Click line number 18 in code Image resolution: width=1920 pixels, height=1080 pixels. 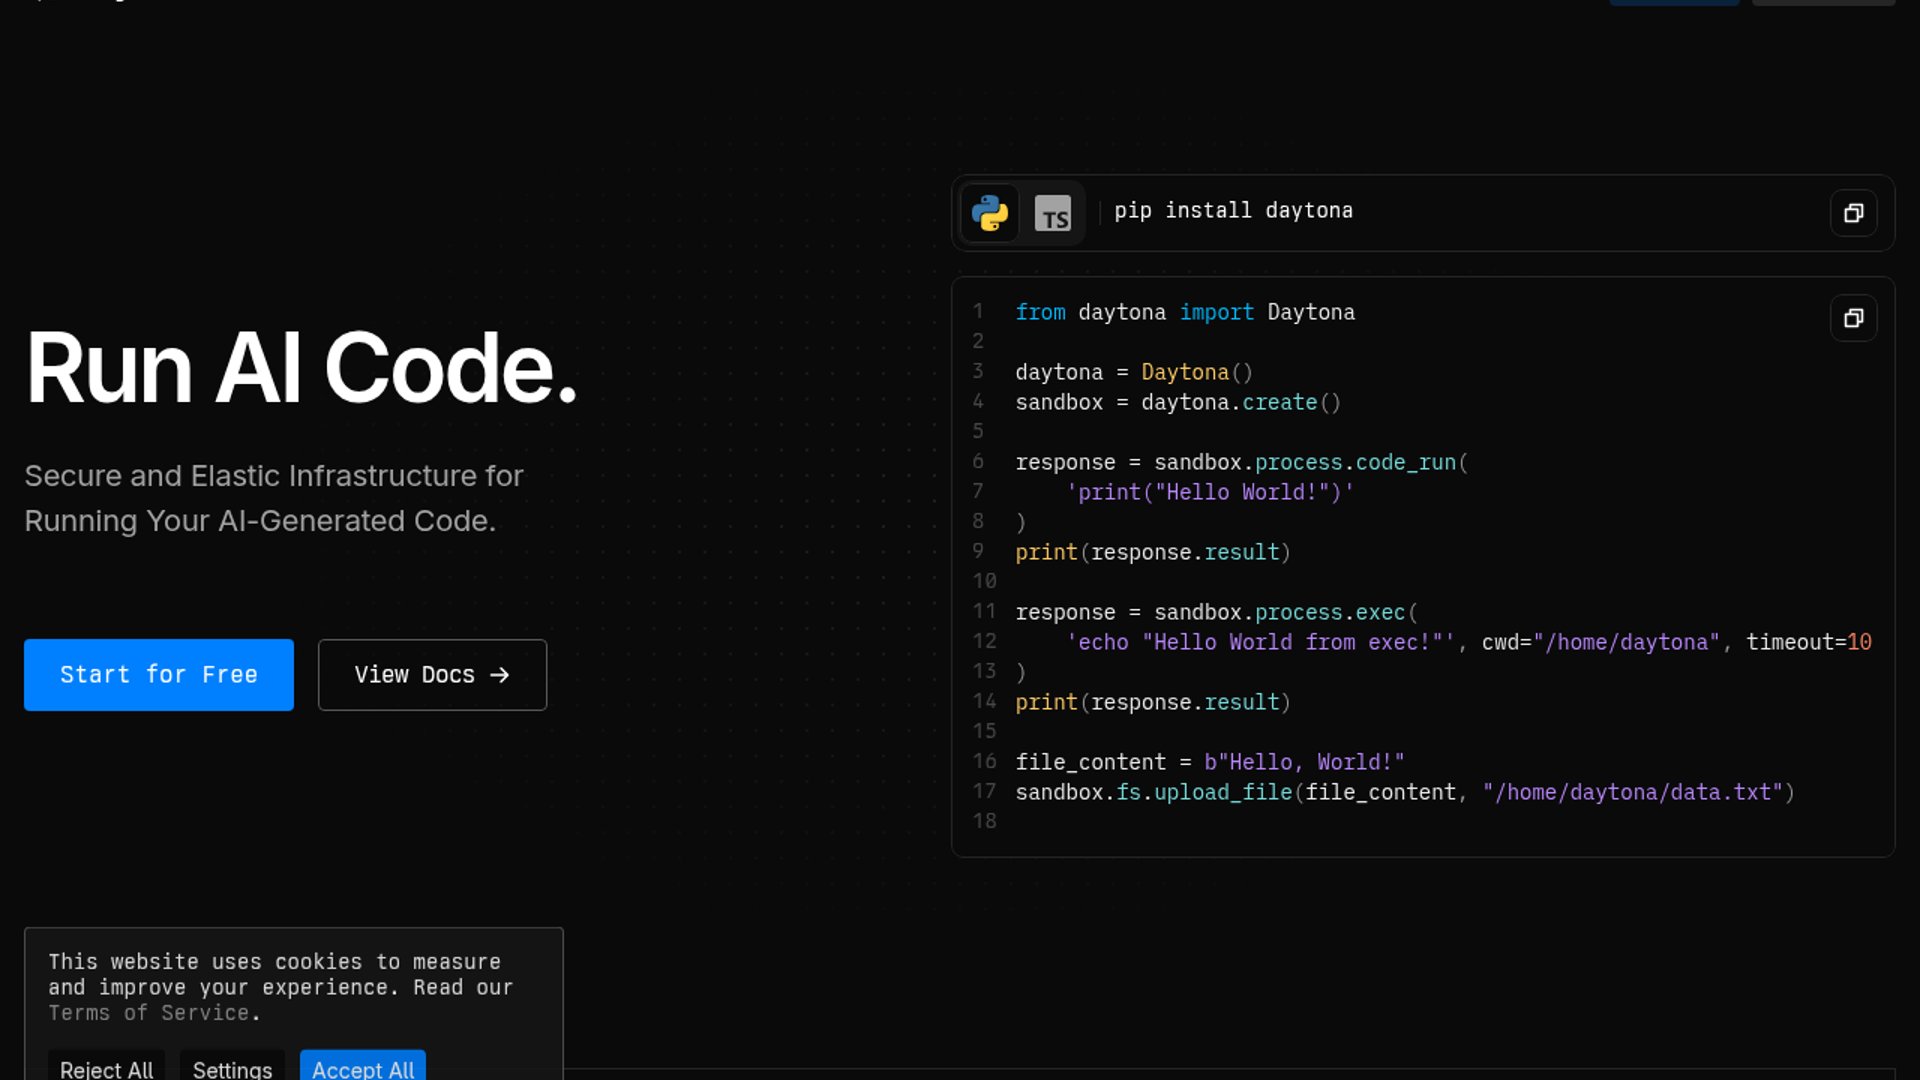[984, 821]
